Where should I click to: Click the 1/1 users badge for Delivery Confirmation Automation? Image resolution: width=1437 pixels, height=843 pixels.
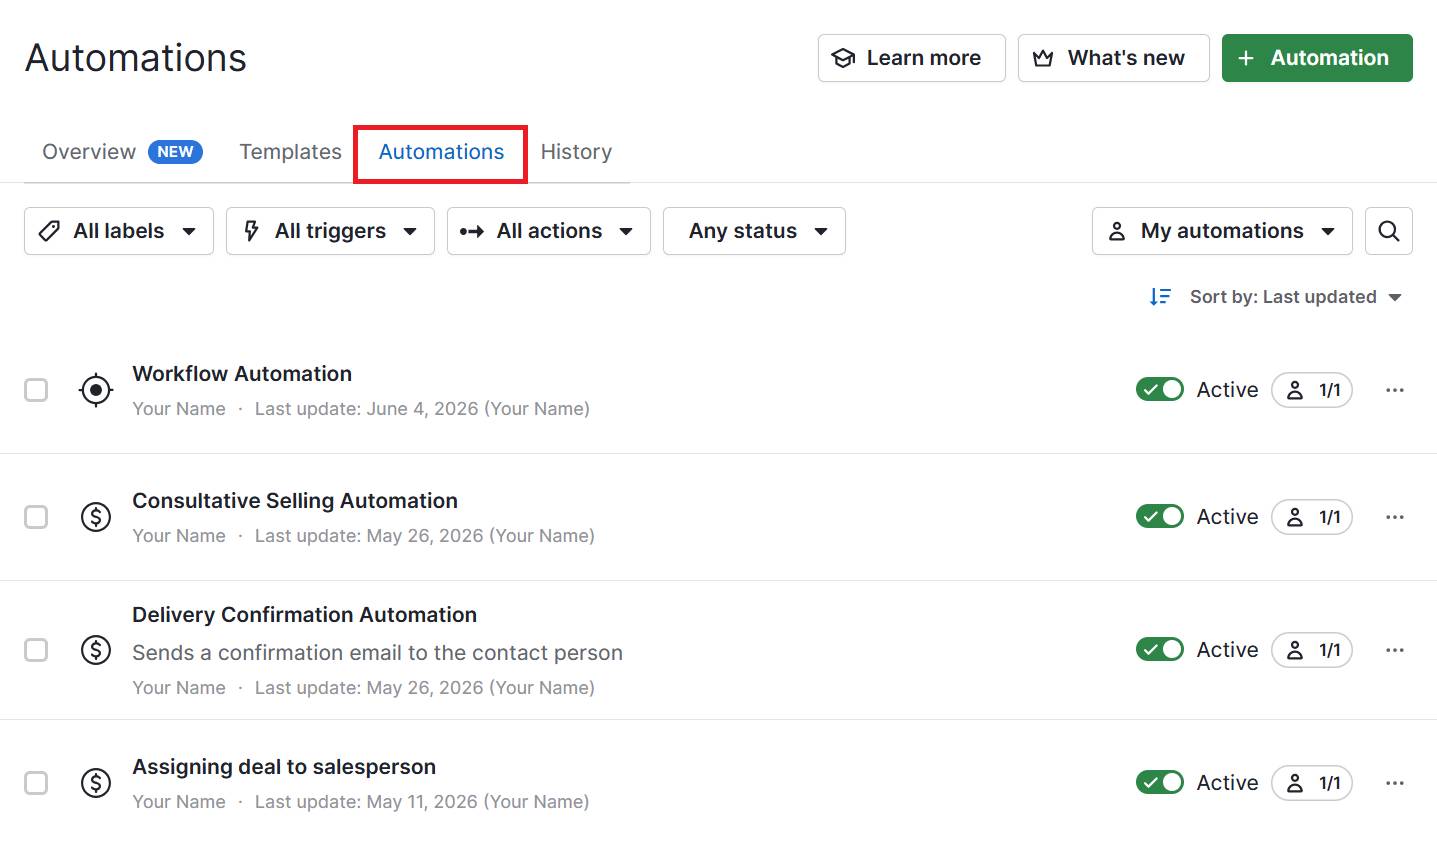coord(1312,650)
